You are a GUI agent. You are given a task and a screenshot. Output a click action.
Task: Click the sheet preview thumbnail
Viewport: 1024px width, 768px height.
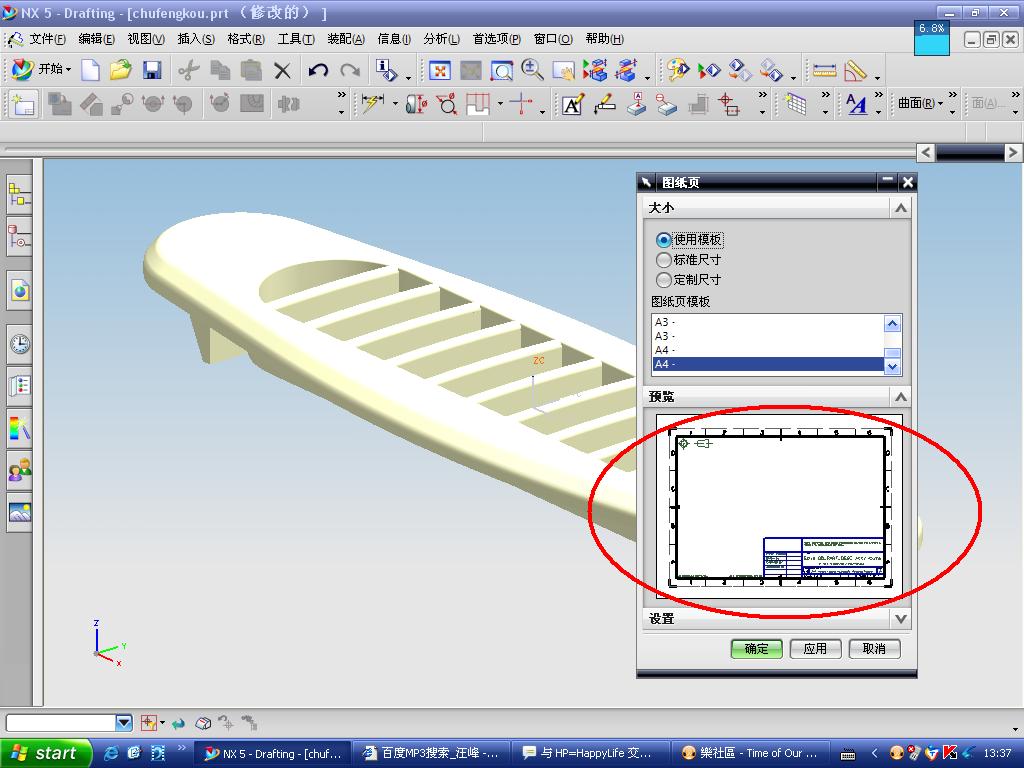pos(780,505)
